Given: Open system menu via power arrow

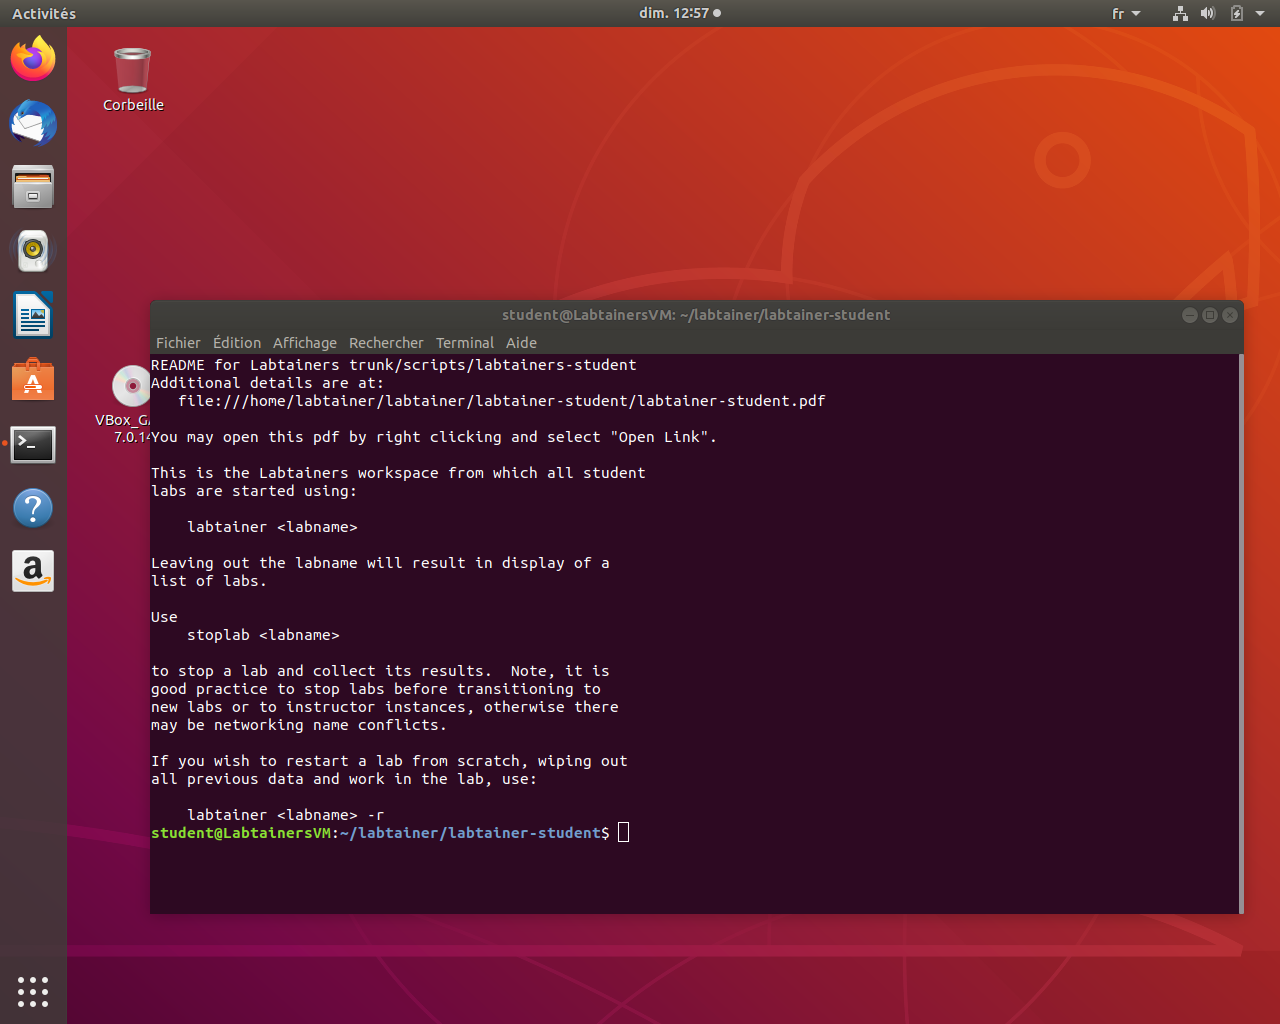Looking at the screenshot, I should pos(1260,14).
